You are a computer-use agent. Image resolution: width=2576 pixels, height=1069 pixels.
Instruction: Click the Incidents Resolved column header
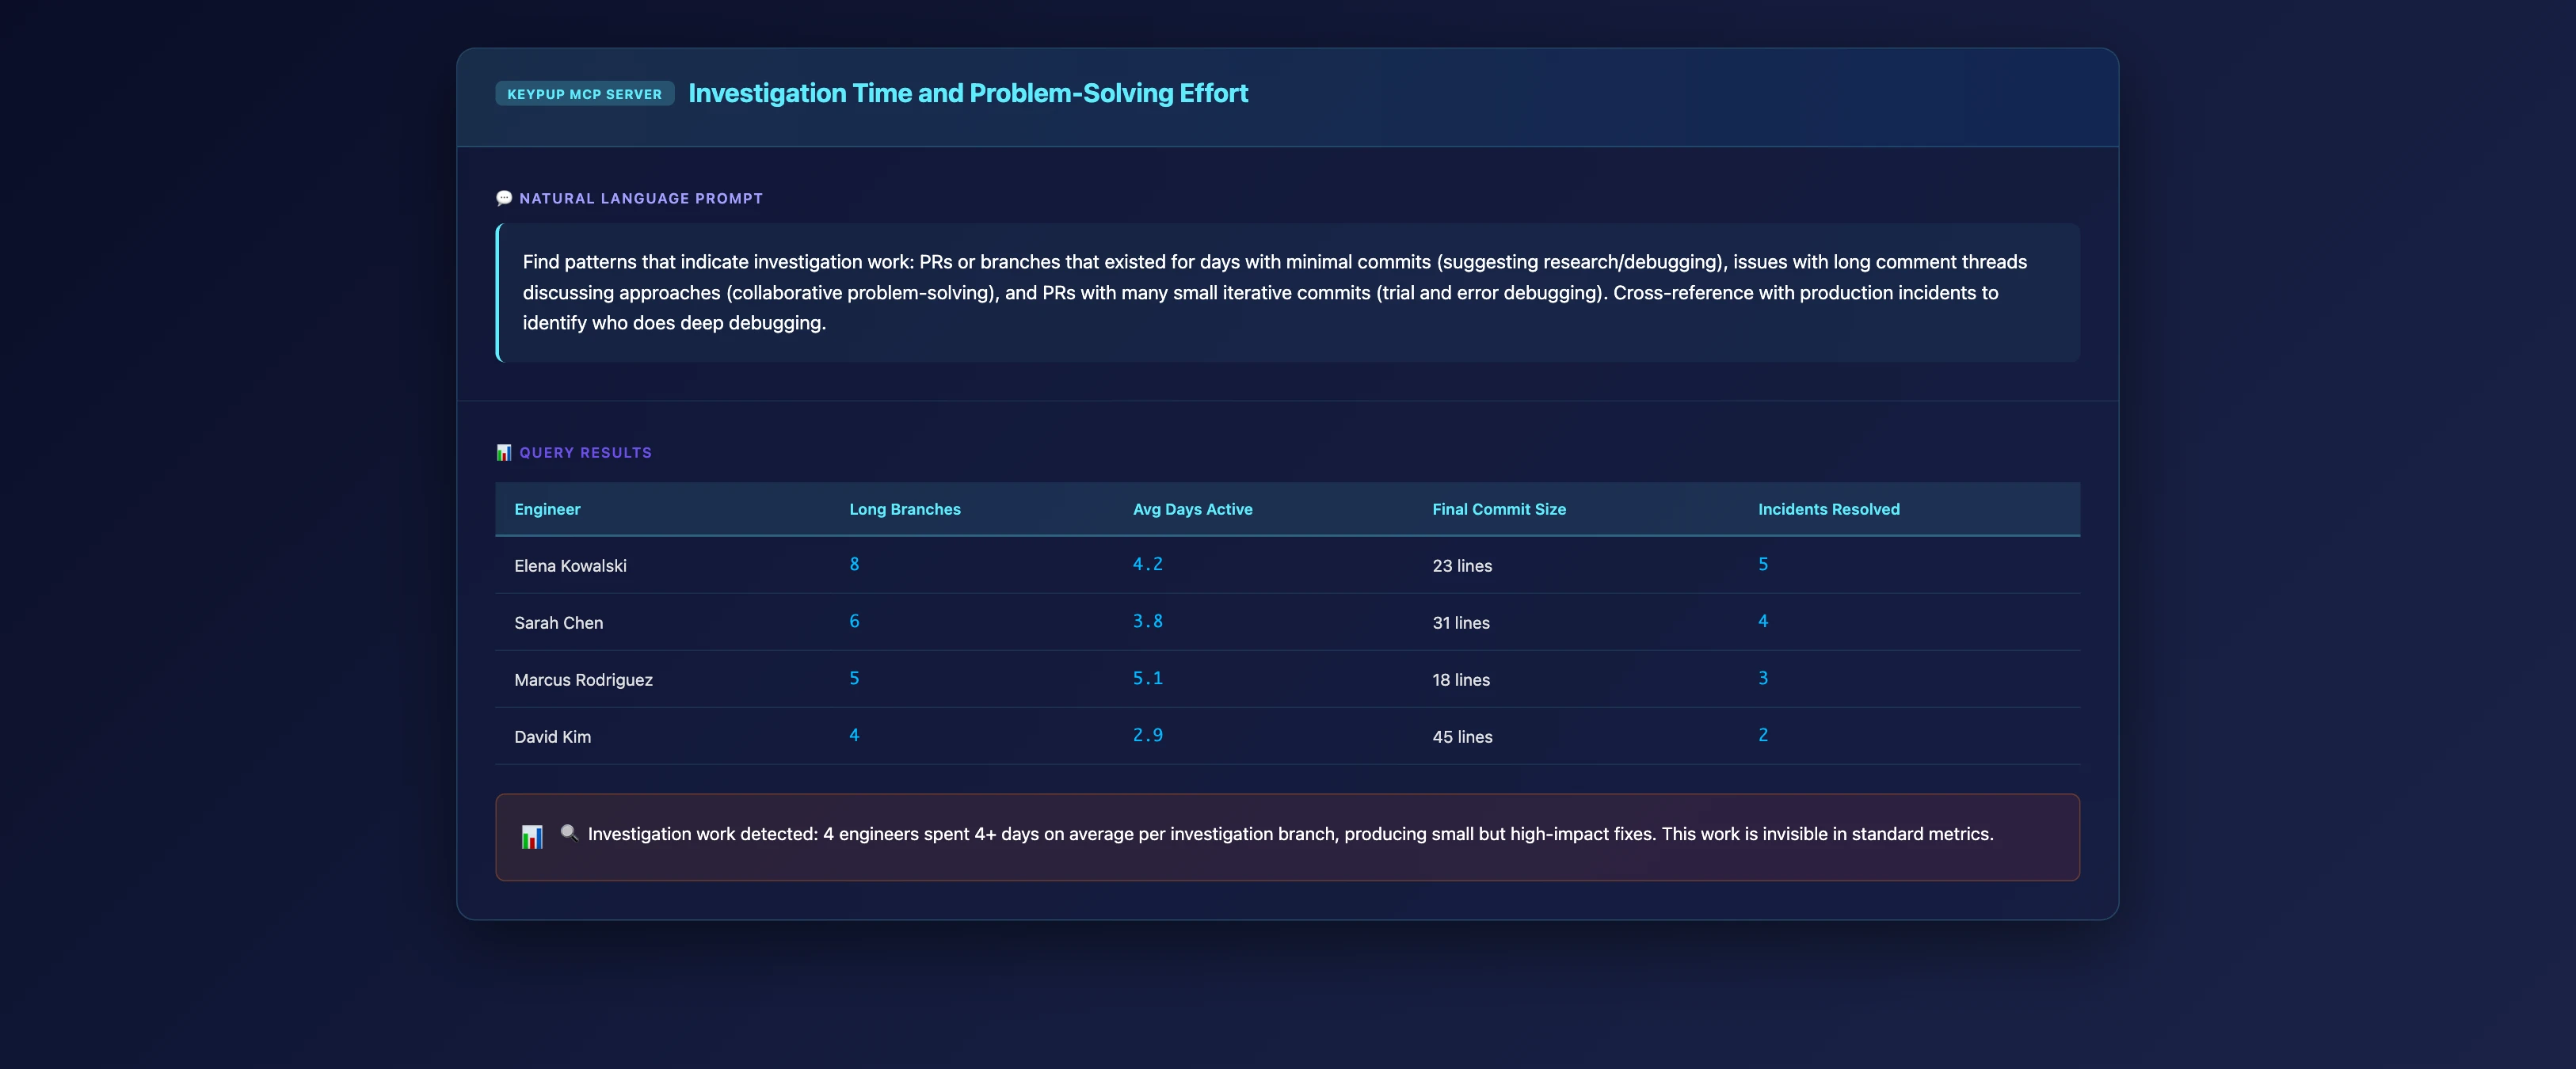1829,509
